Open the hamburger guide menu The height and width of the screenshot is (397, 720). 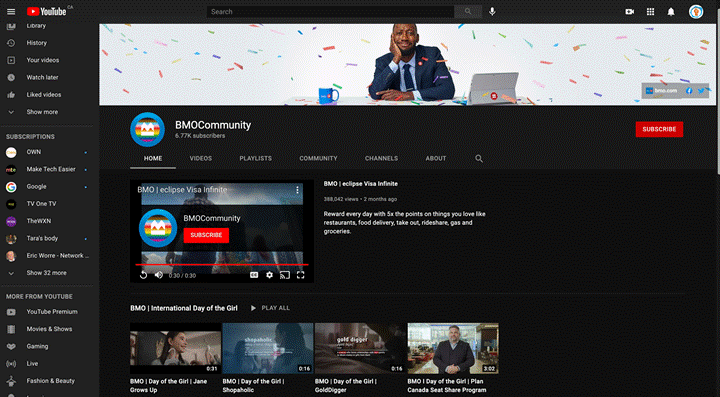coord(11,12)
